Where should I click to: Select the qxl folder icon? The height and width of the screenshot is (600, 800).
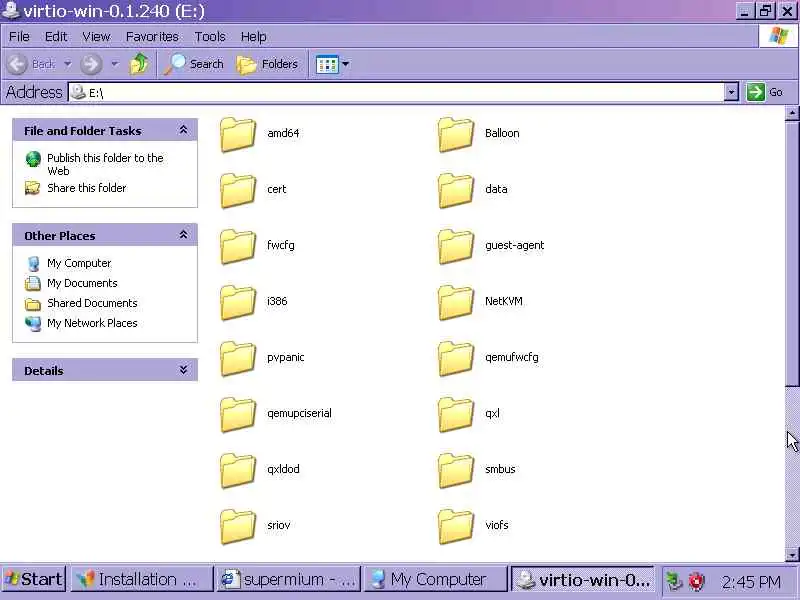[456, 415]
